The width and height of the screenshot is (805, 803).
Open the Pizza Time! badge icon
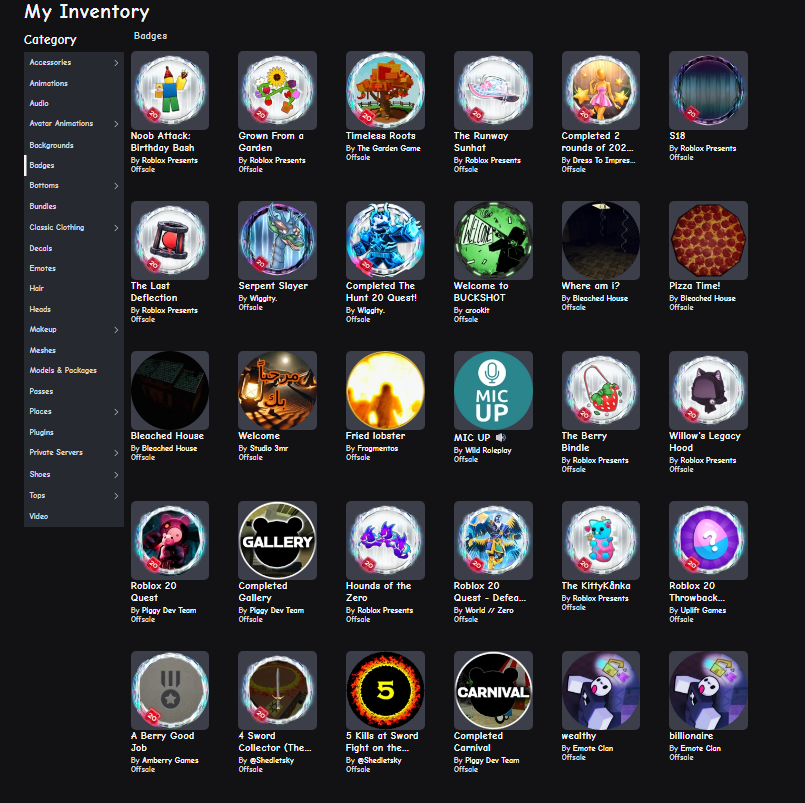(708, 240)
